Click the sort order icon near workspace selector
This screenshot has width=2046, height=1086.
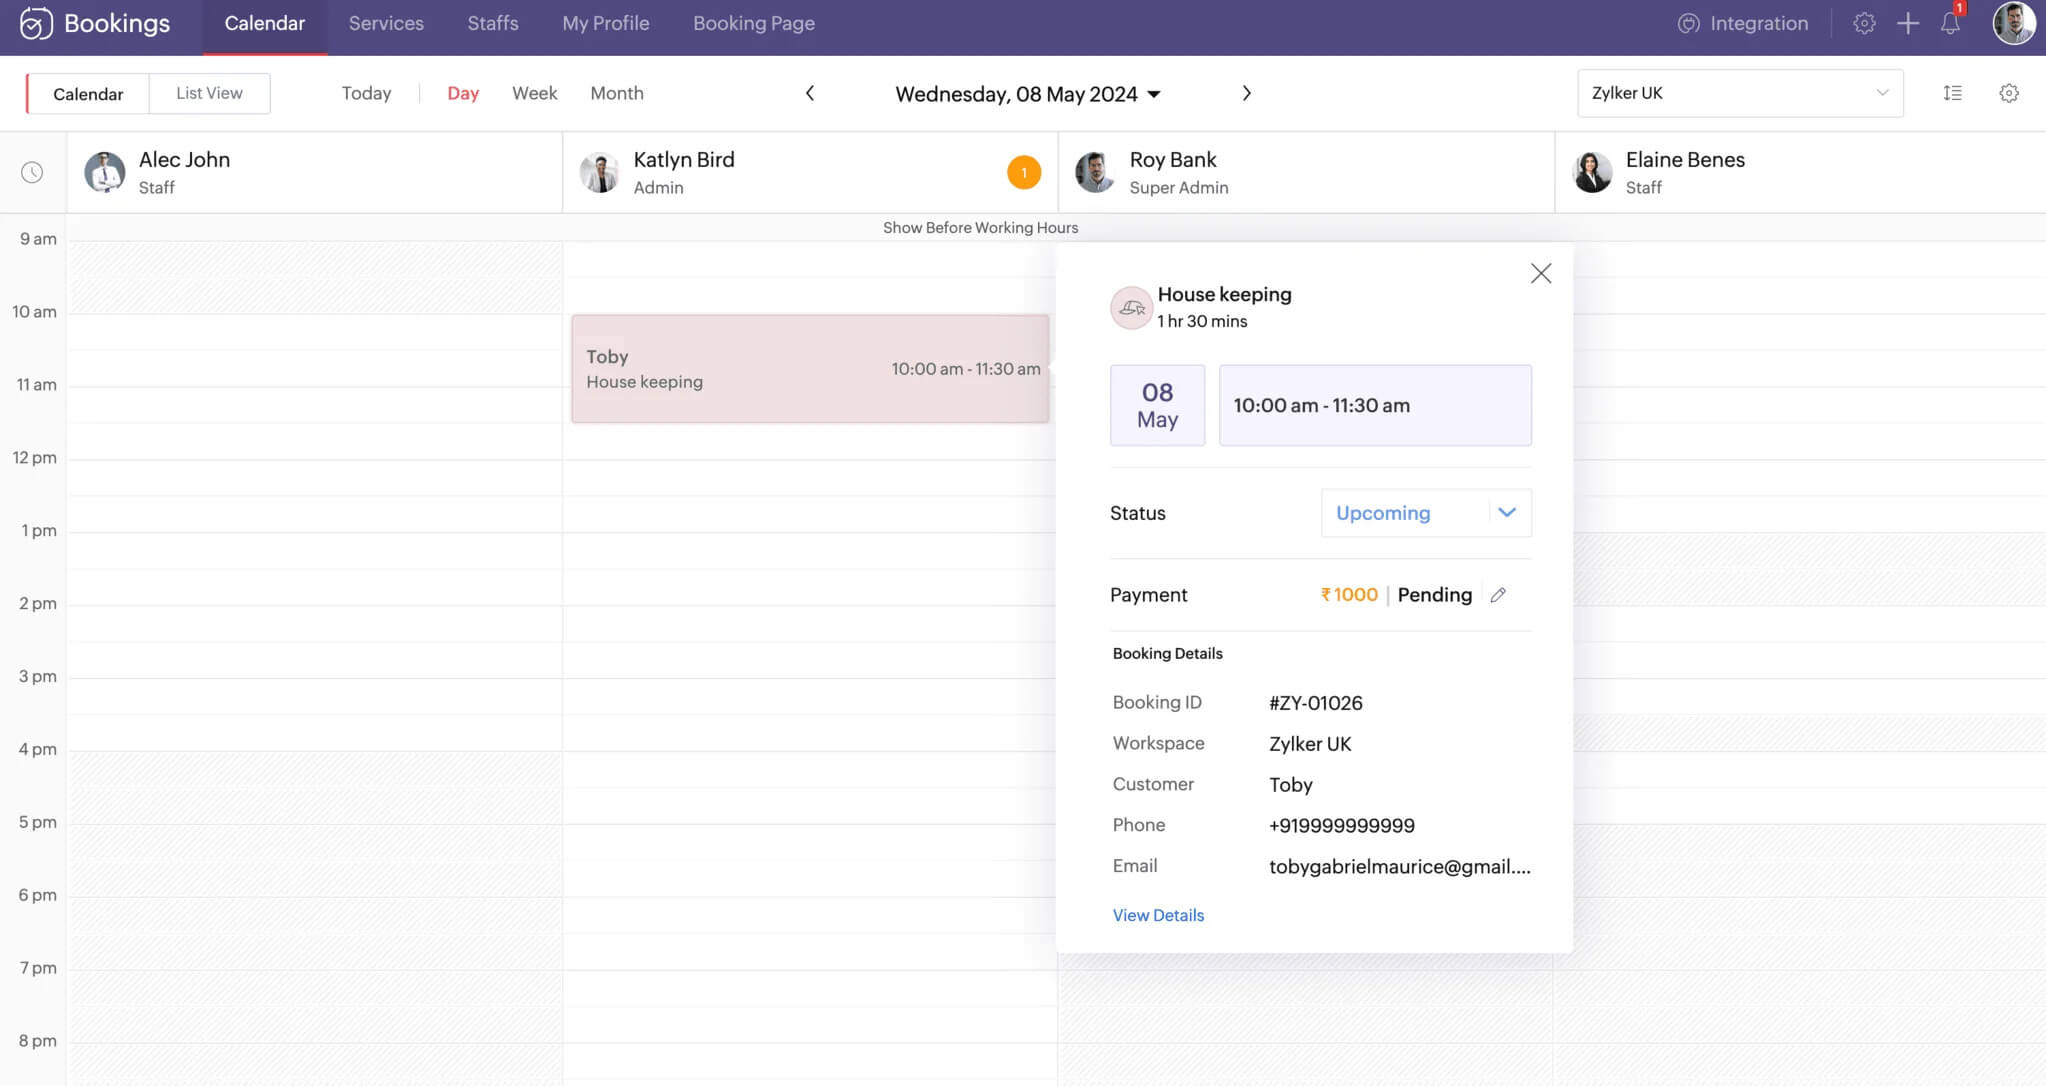pos(1953,93)
